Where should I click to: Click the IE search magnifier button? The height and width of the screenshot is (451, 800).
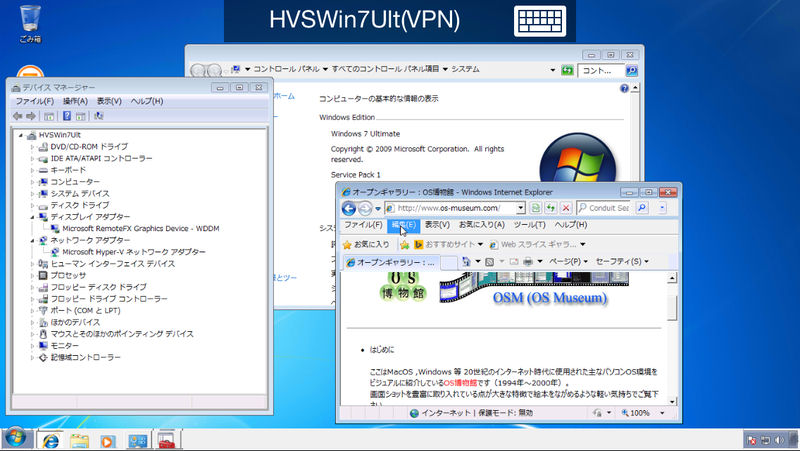pyautogui.click(x=642, y=208)
